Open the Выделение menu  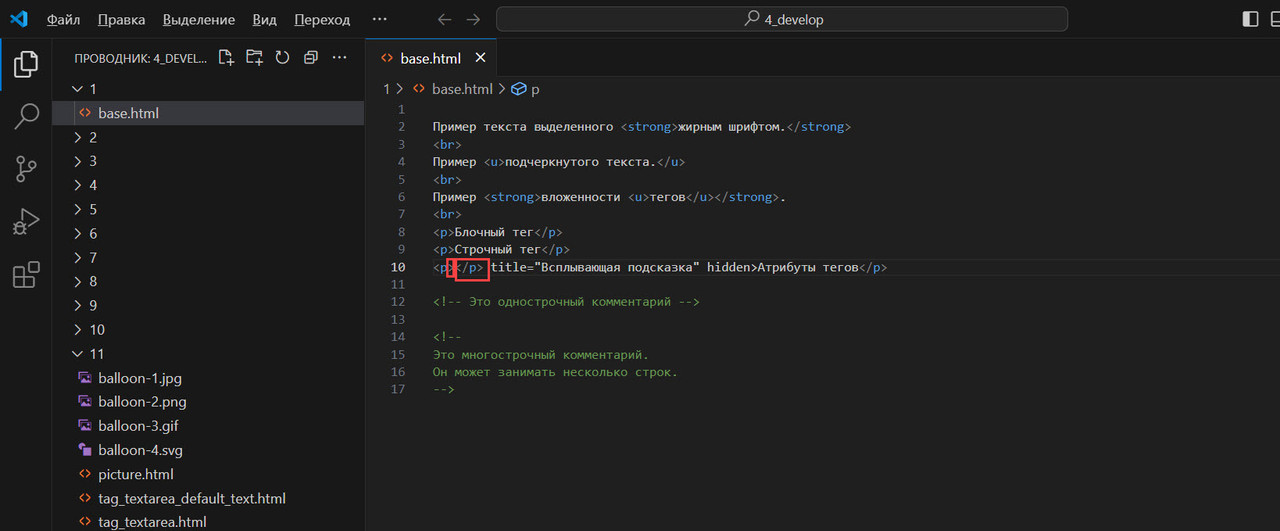coord(199,19)
